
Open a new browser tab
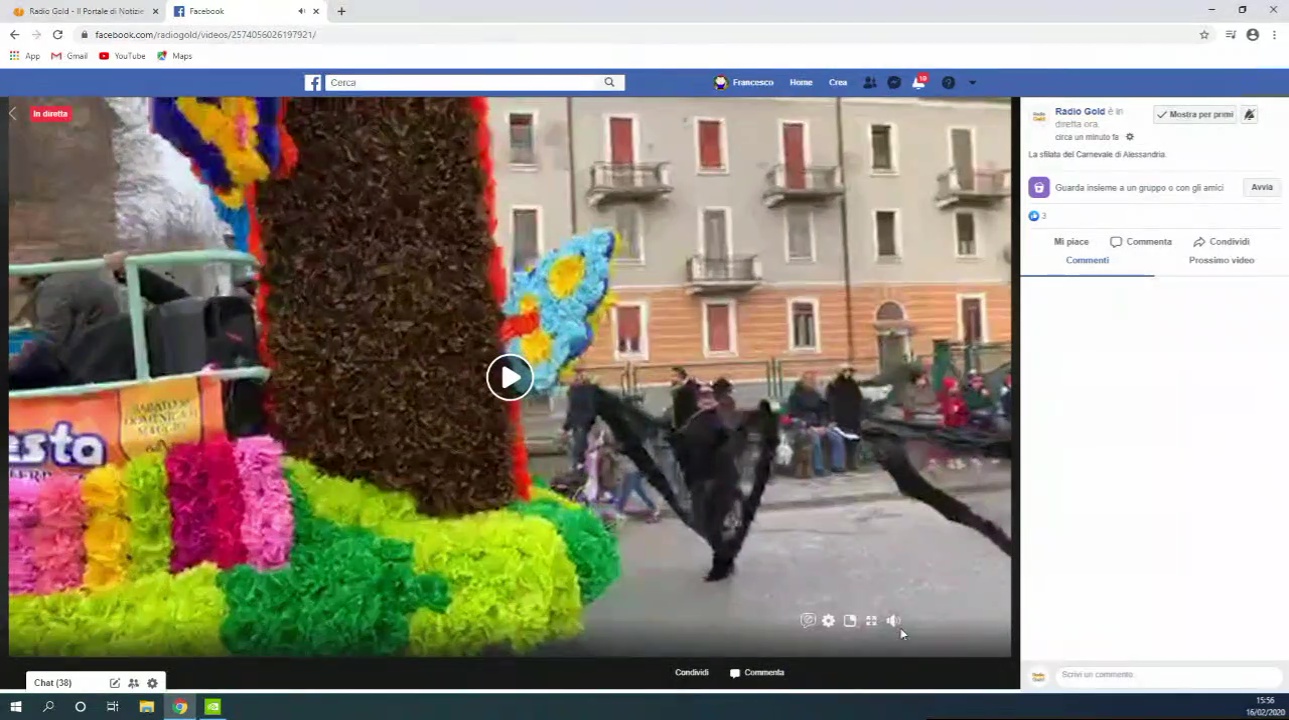coord(341,11)
